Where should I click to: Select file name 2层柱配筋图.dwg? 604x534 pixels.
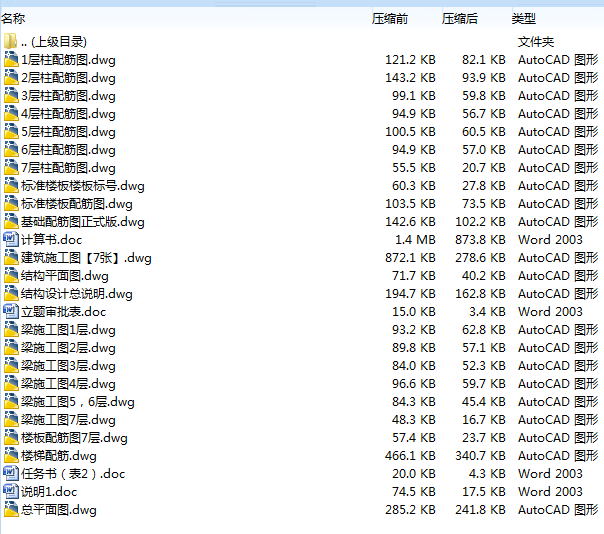68,78
